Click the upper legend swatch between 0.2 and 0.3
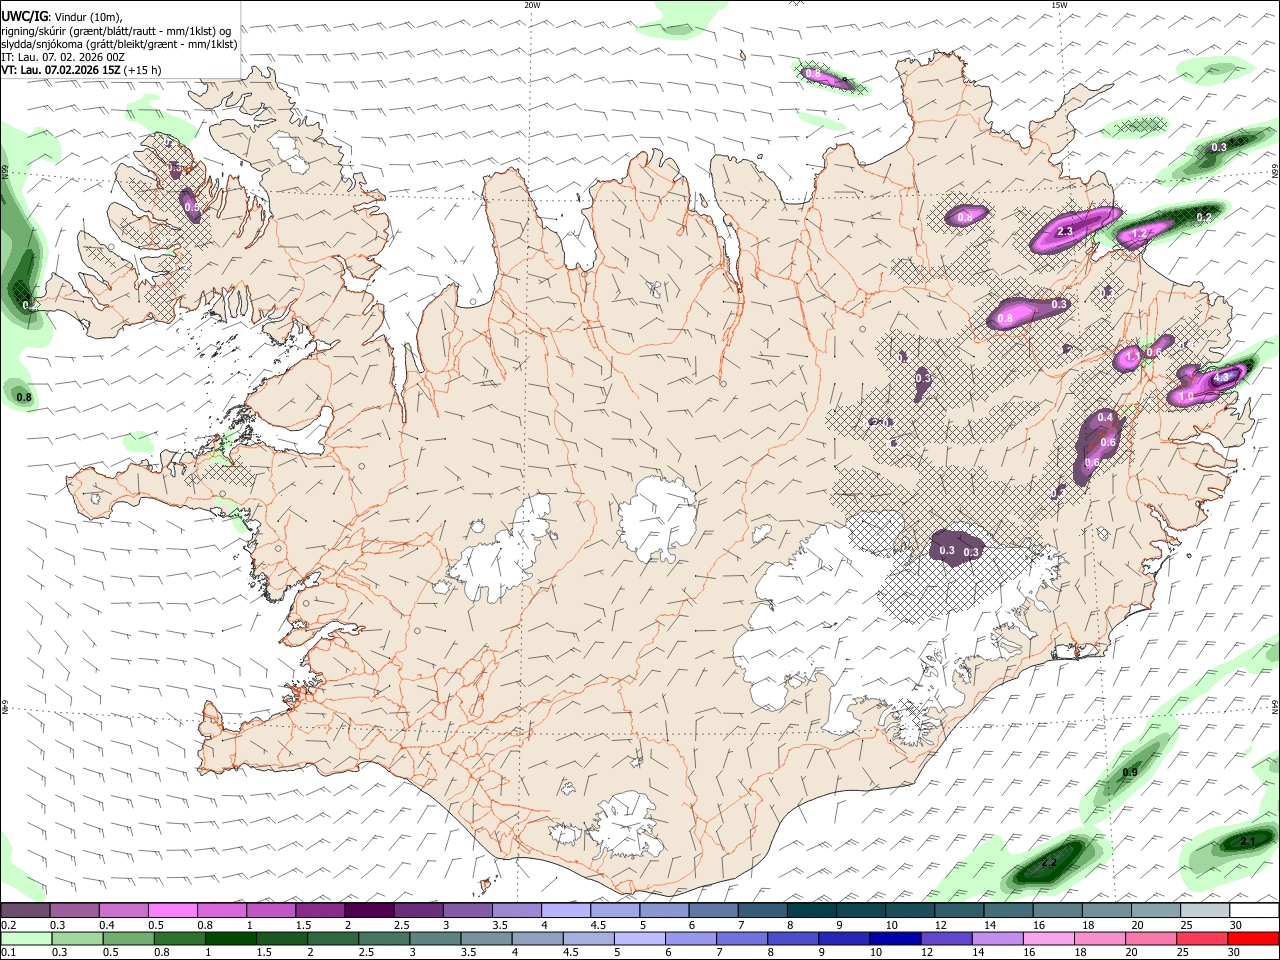1280x960 pixels. click(25, 910)
